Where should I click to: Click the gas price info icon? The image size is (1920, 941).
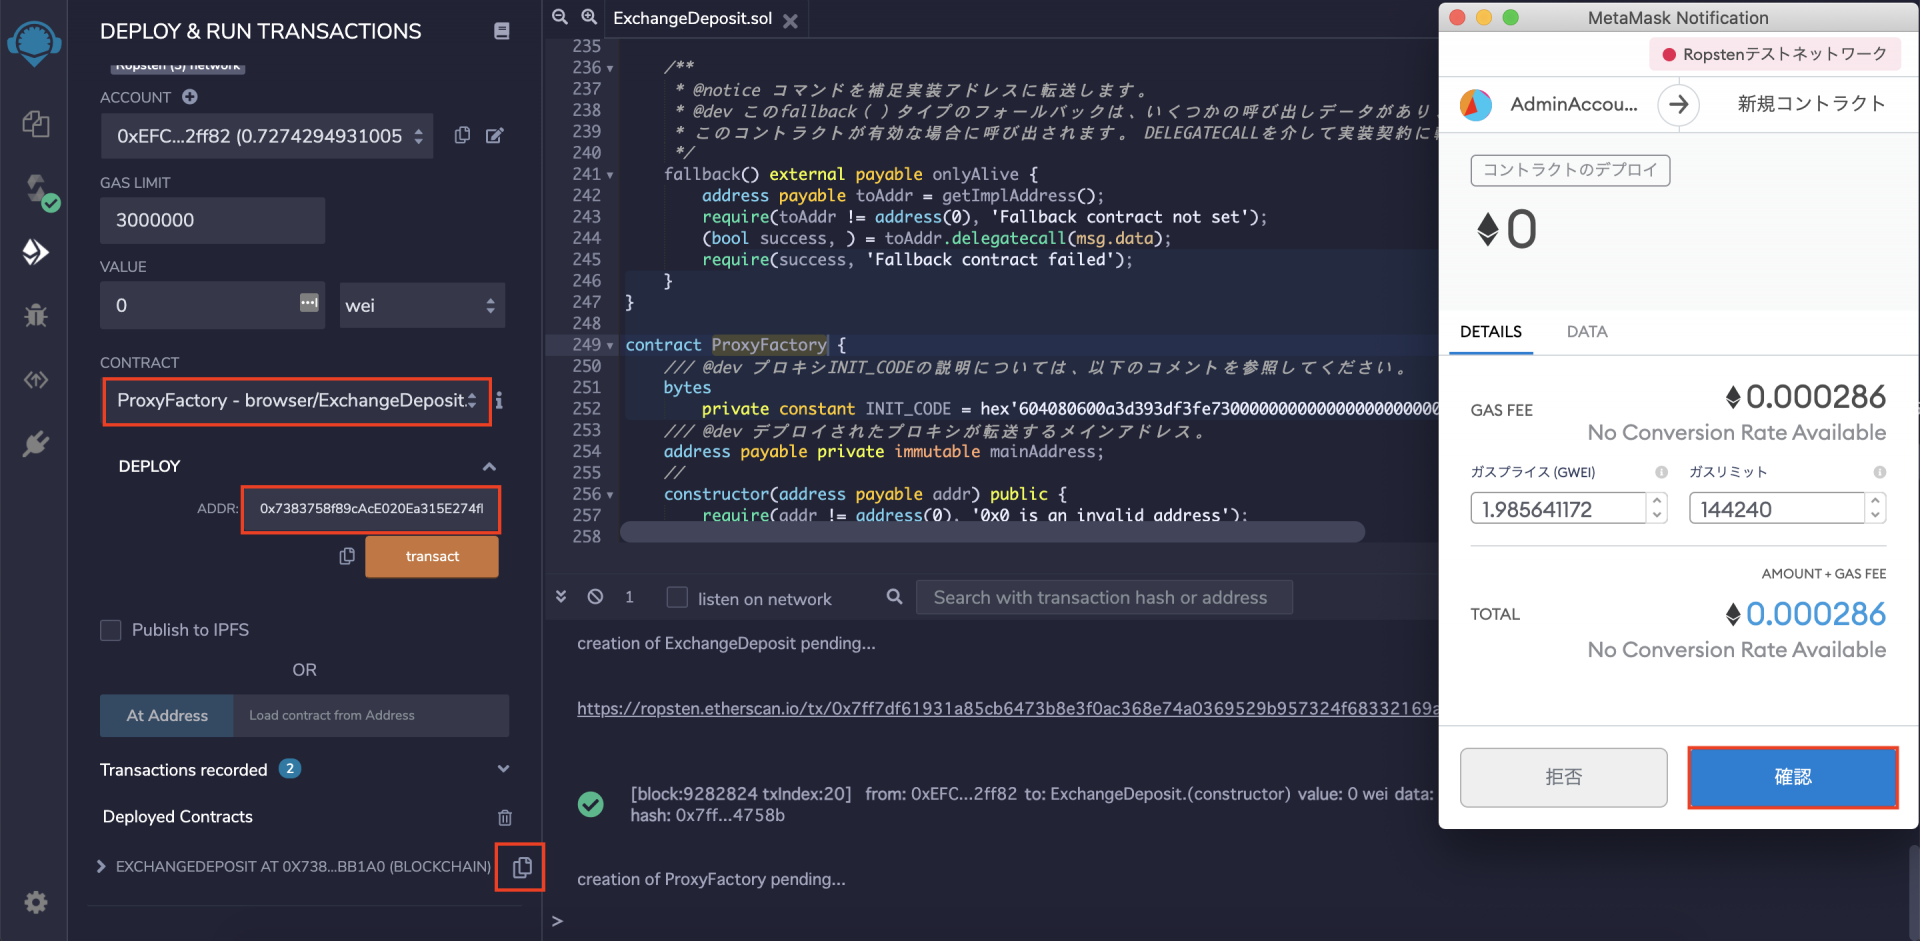click(1661, 472)
